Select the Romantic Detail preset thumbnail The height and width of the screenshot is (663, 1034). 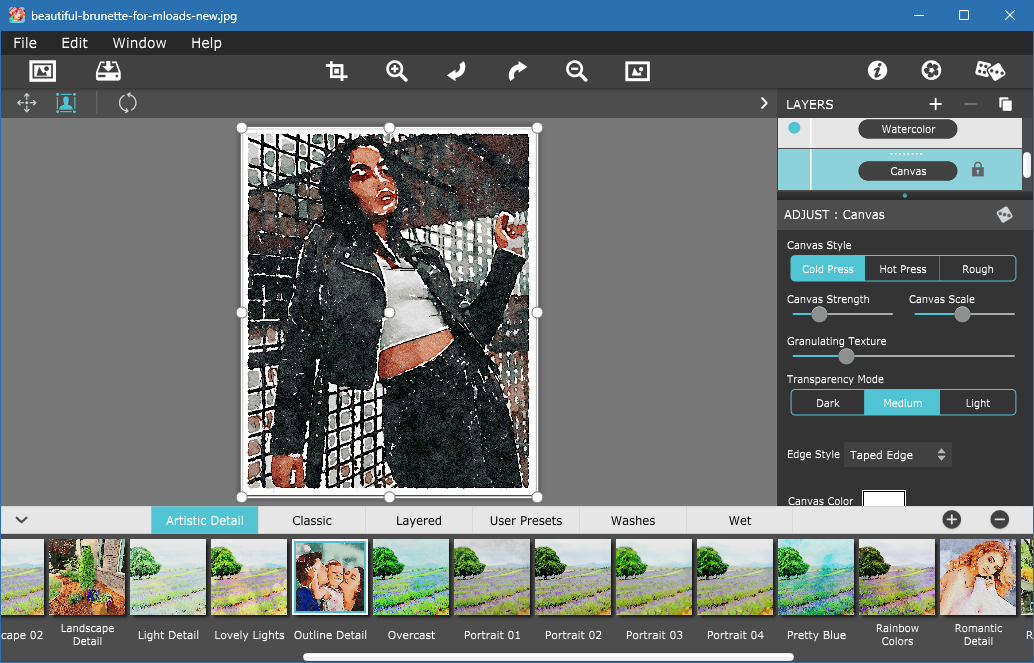point(978,577)
